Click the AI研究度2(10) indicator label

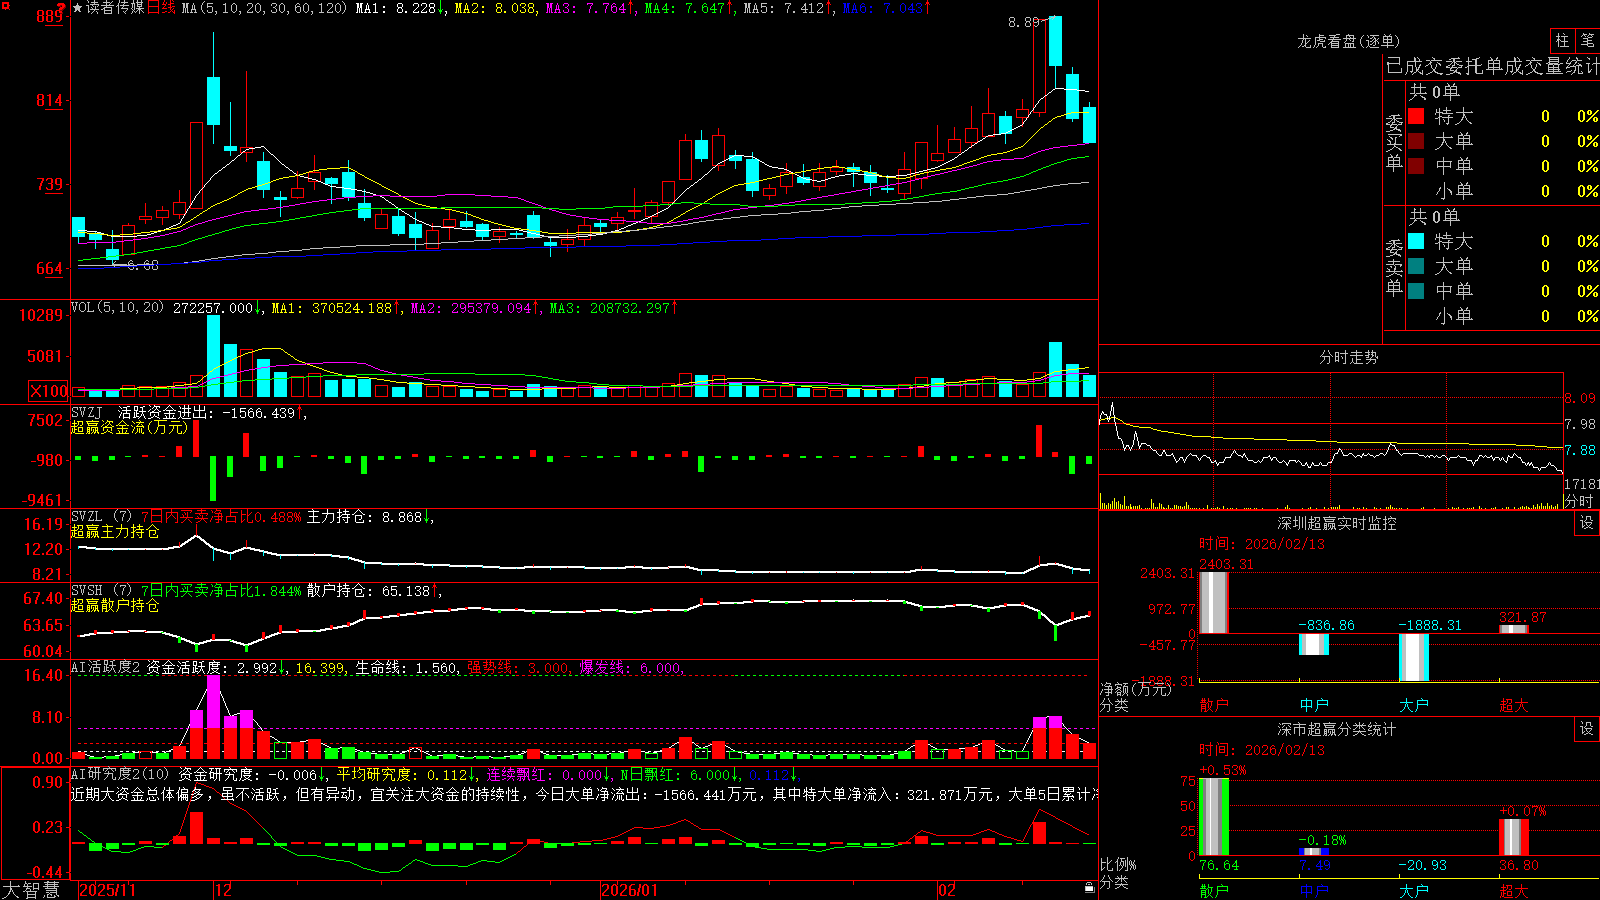click(120, 774)
